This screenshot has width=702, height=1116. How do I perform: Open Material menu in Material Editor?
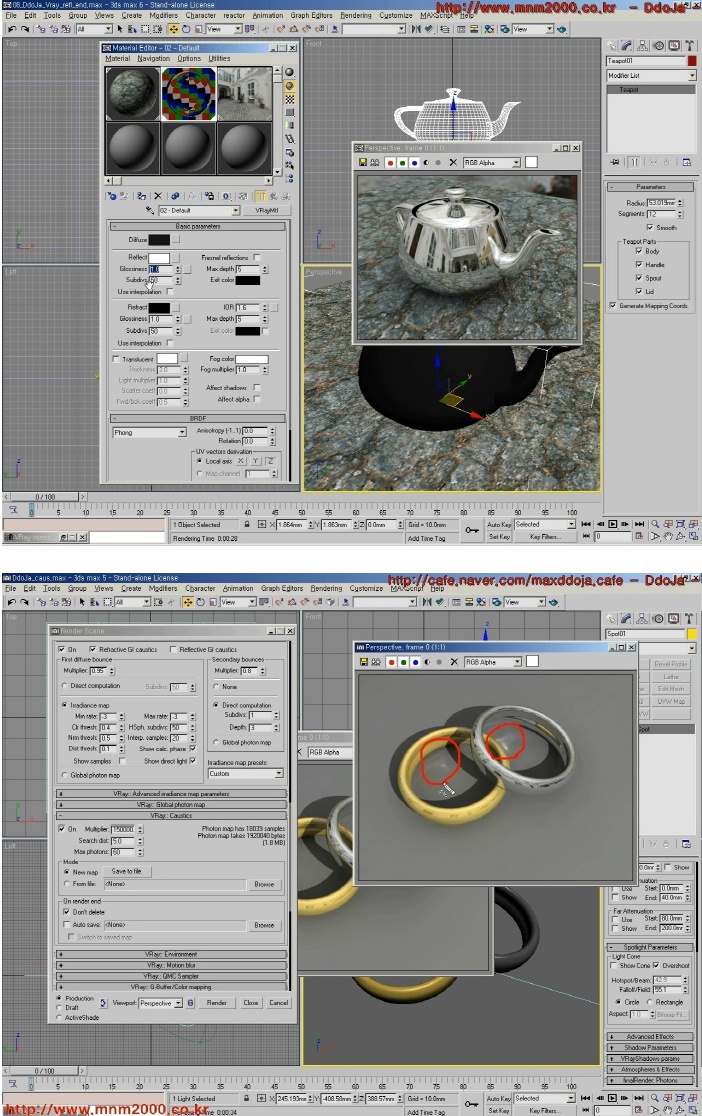(117, 58)
